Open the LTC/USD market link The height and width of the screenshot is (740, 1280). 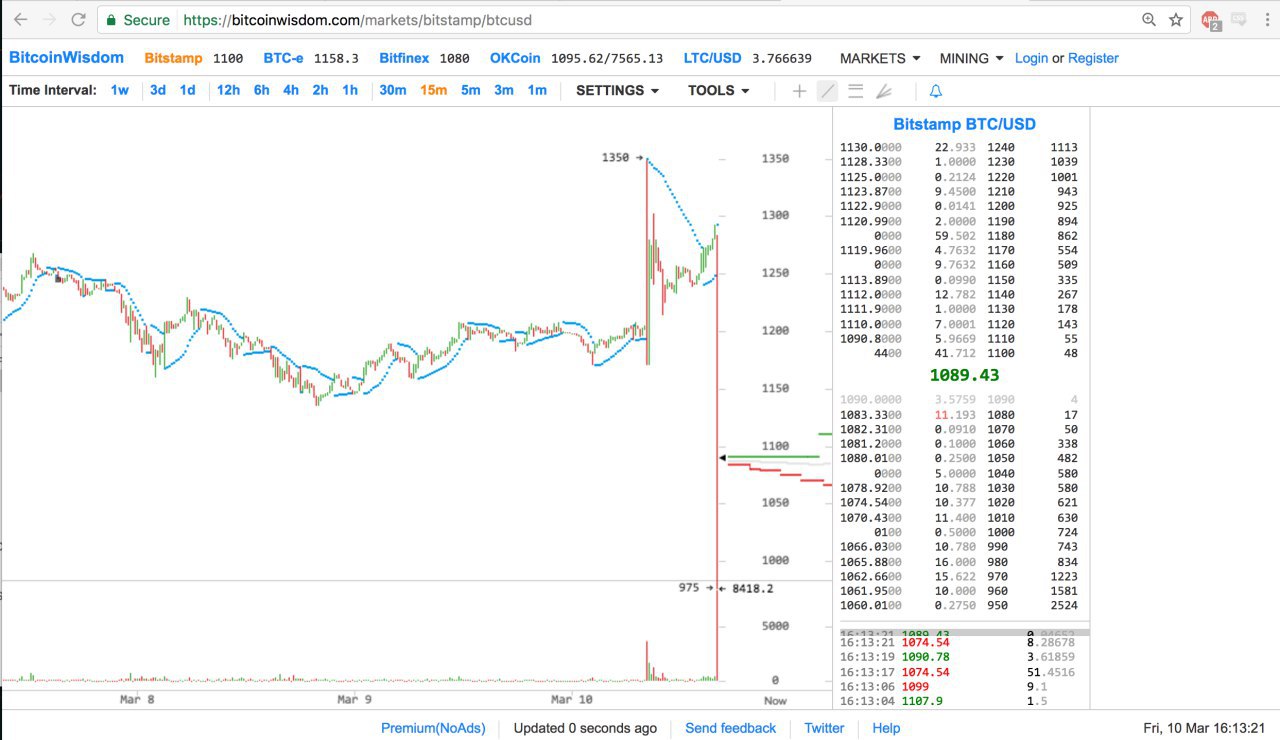click(x=713, y=58)
